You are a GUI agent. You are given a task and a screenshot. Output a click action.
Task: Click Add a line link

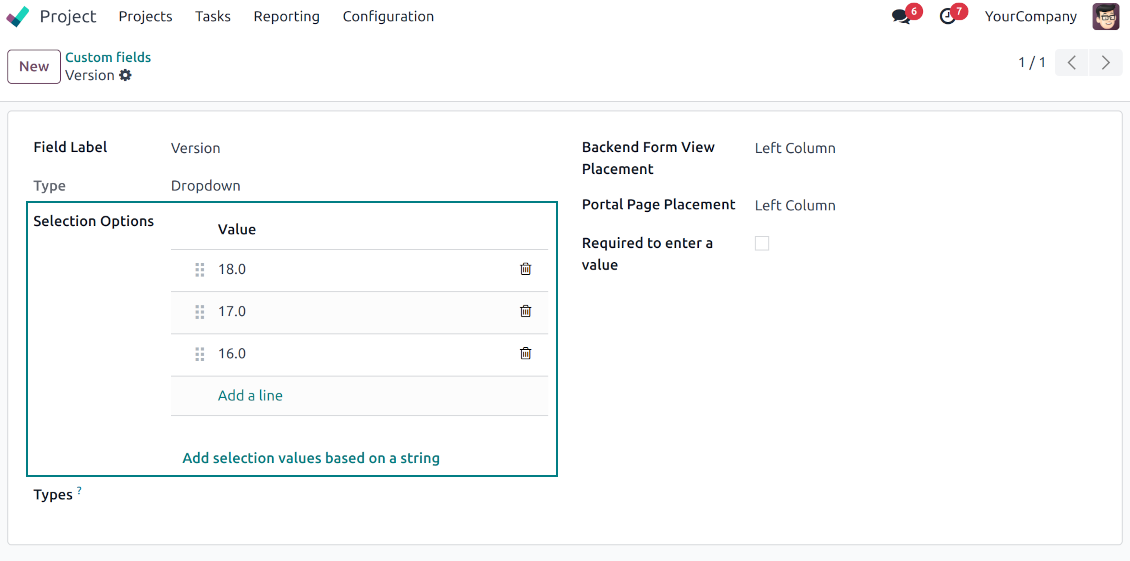click(x=250, y=396)
